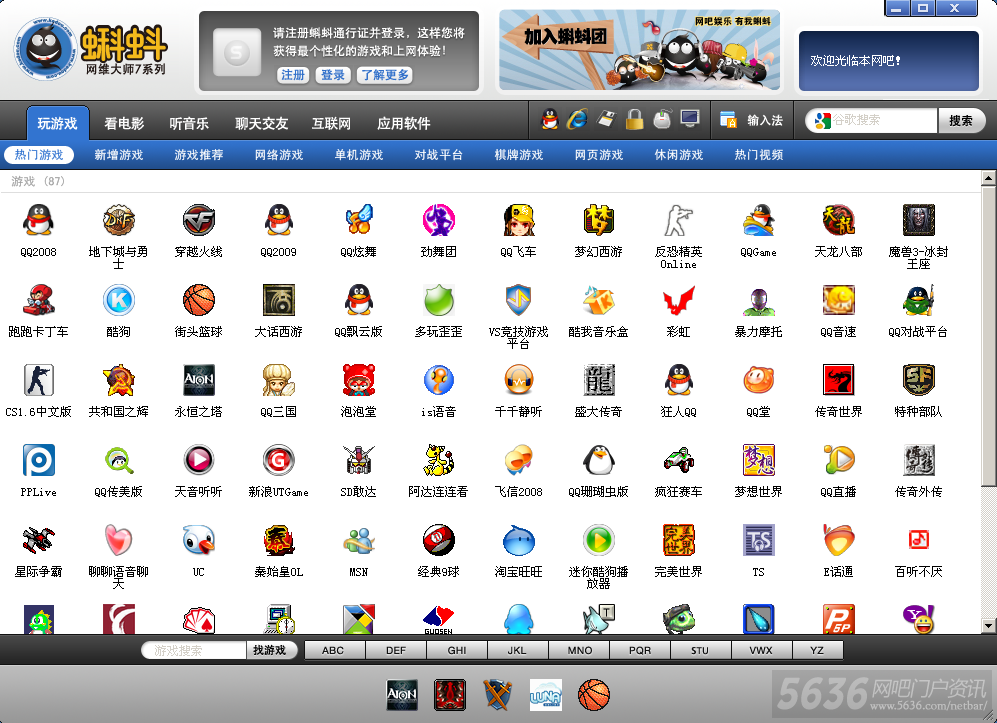997x723 pixels.
Task: Launch 街头篮球 basketball icon
Action: (198, 300)
